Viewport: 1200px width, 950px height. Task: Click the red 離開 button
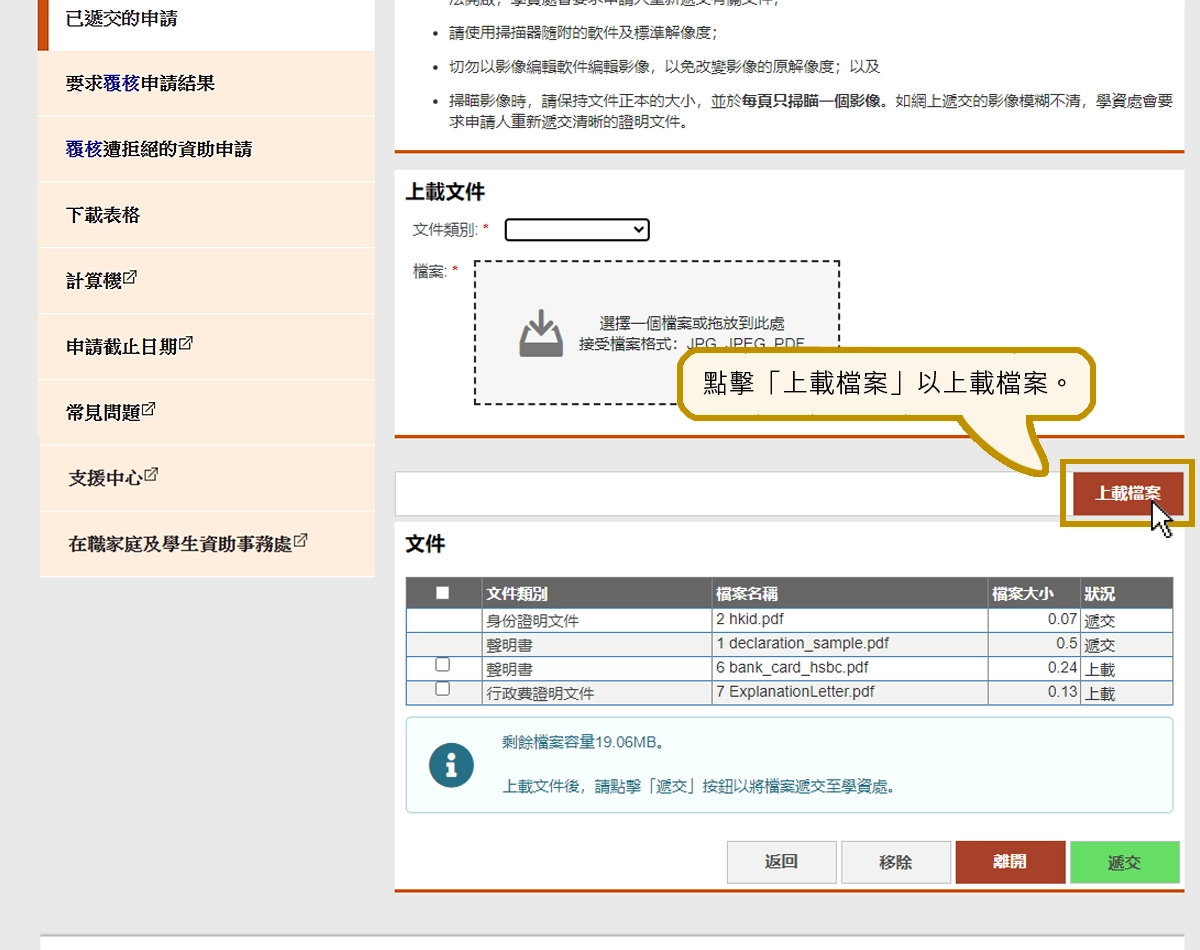(1010, 862)
